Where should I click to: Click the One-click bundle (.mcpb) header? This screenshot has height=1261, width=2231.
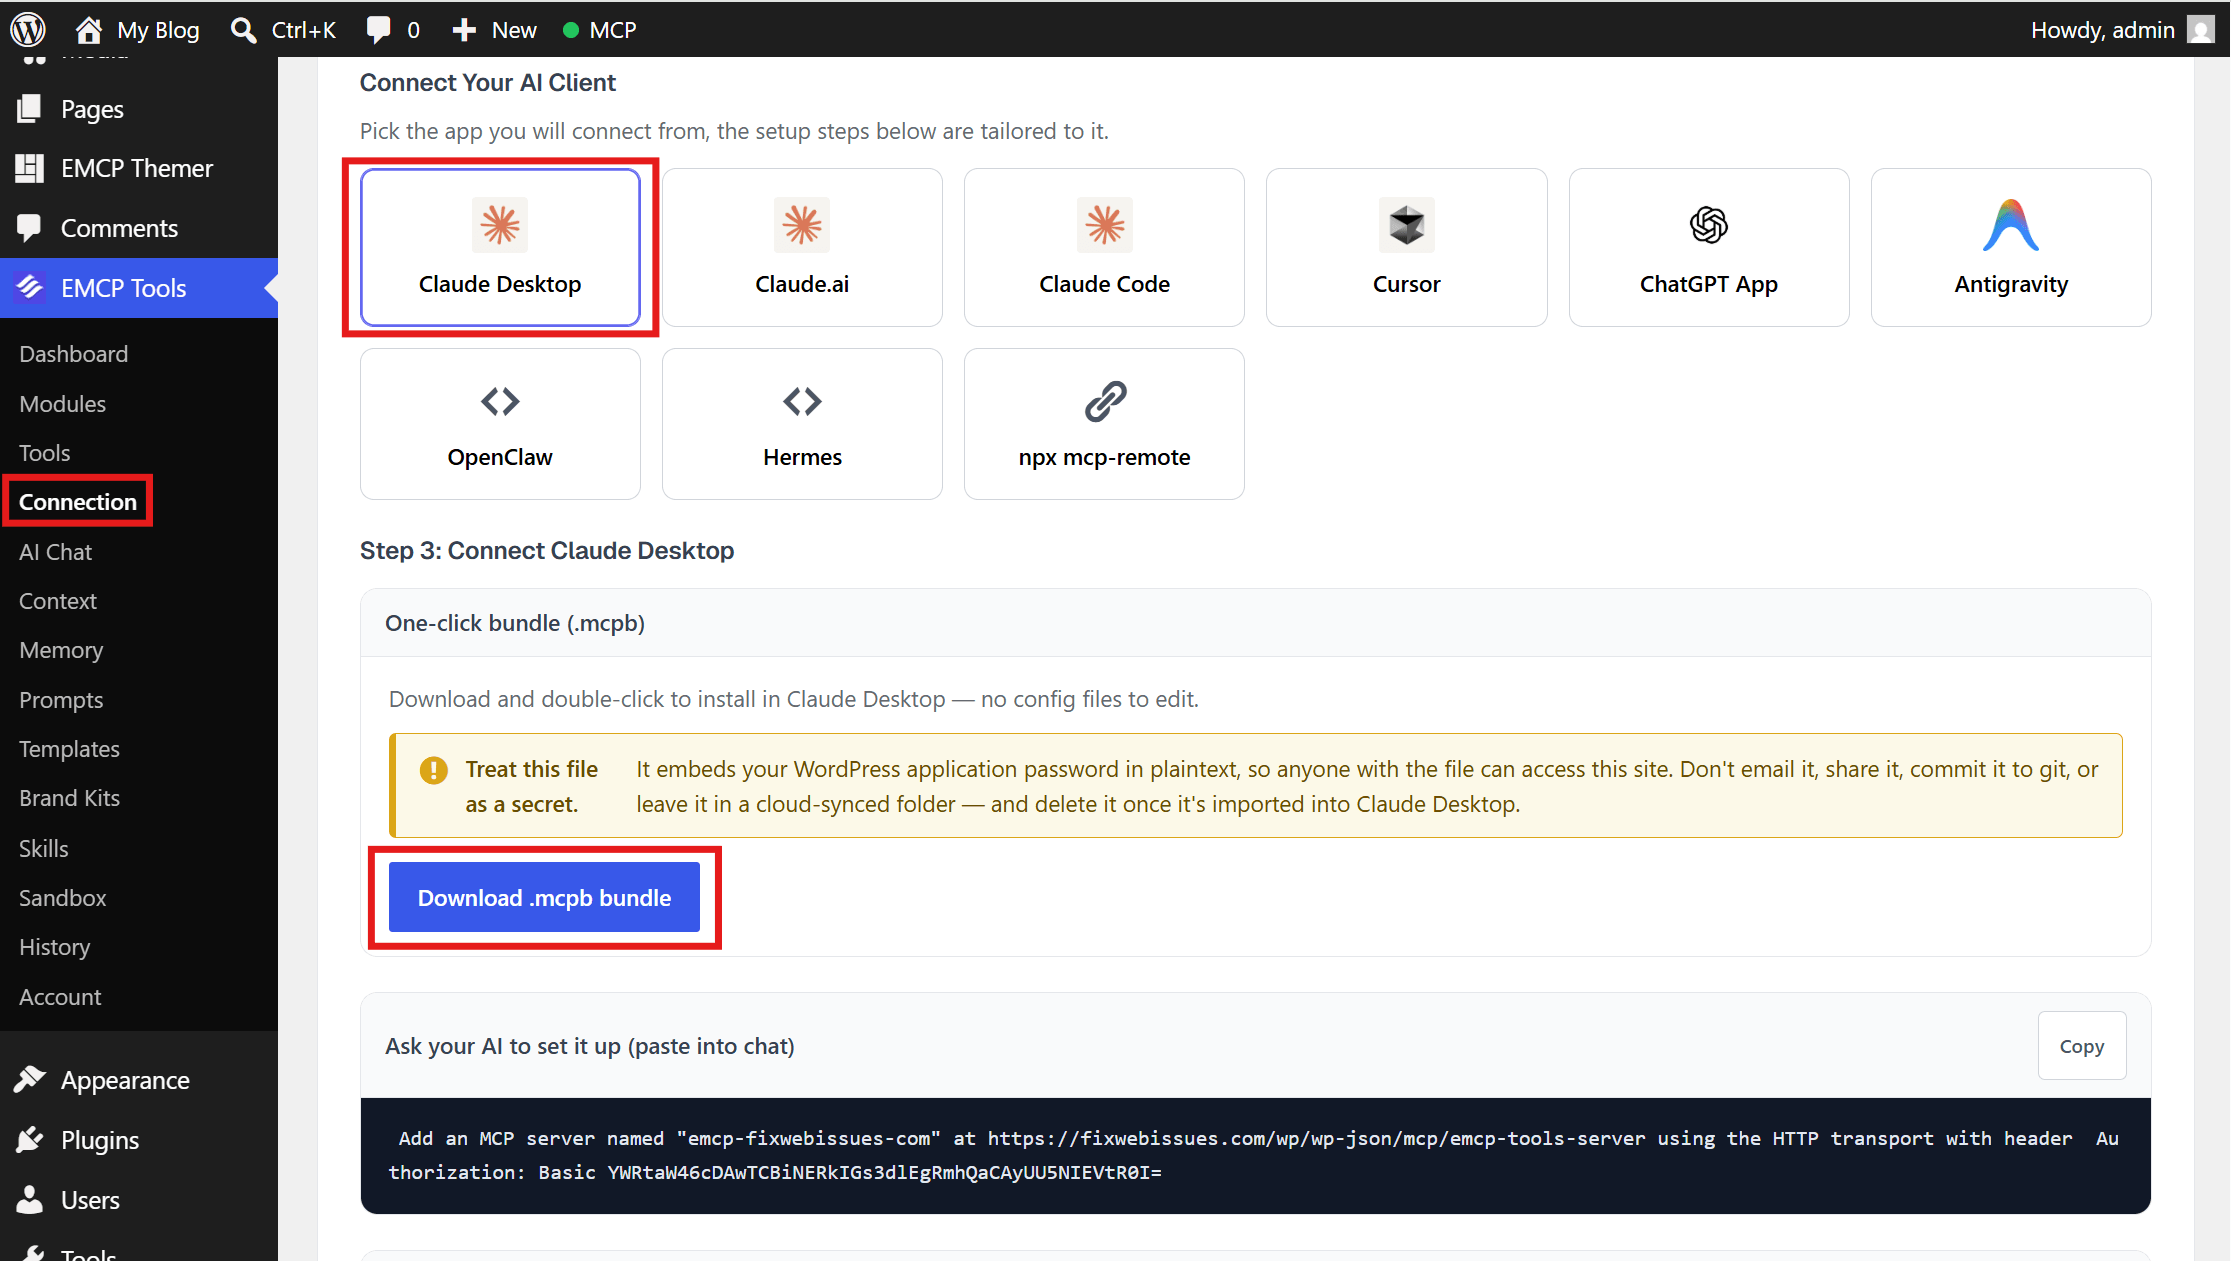(515, 623)
